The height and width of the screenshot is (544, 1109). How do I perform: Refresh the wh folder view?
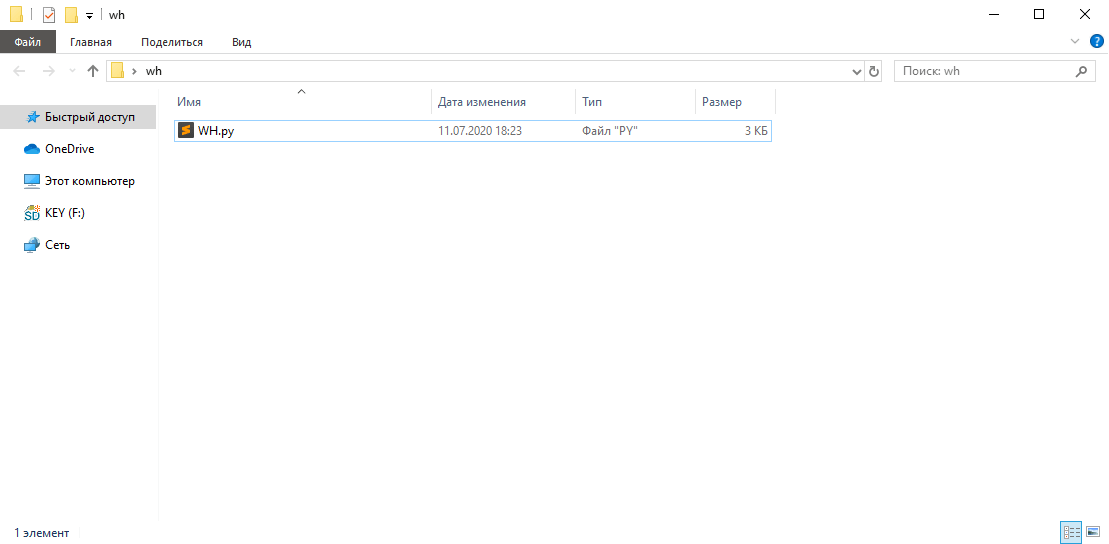point(873,71)
